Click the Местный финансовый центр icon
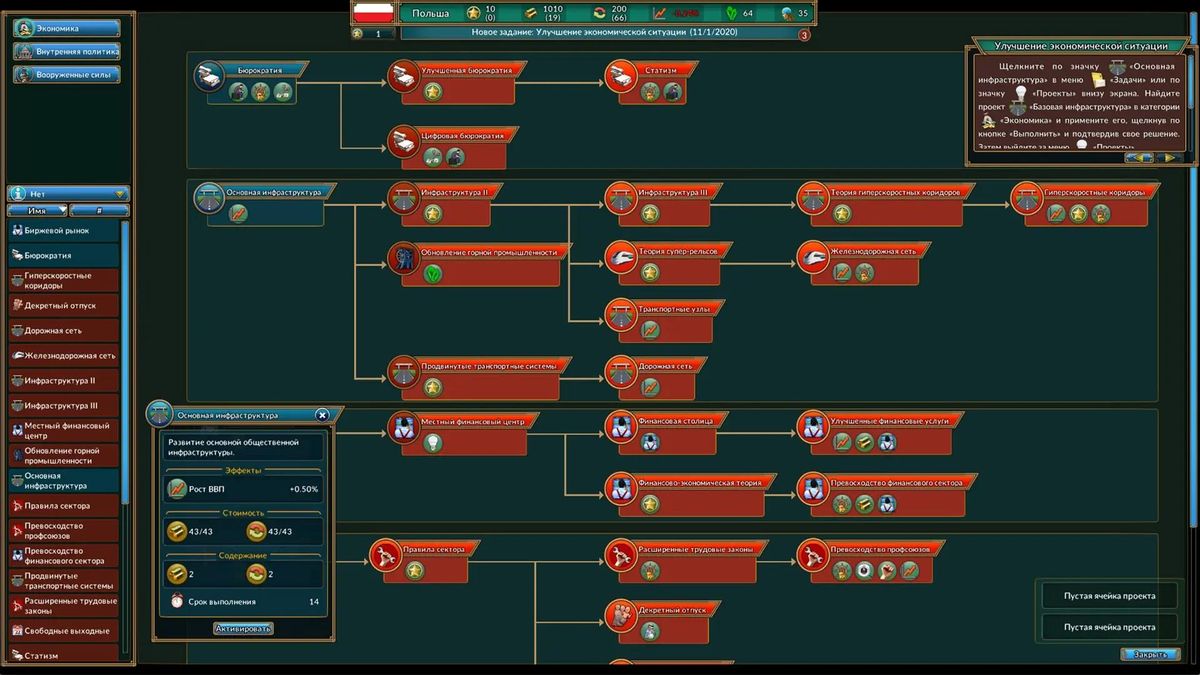 tap(403, 427)
